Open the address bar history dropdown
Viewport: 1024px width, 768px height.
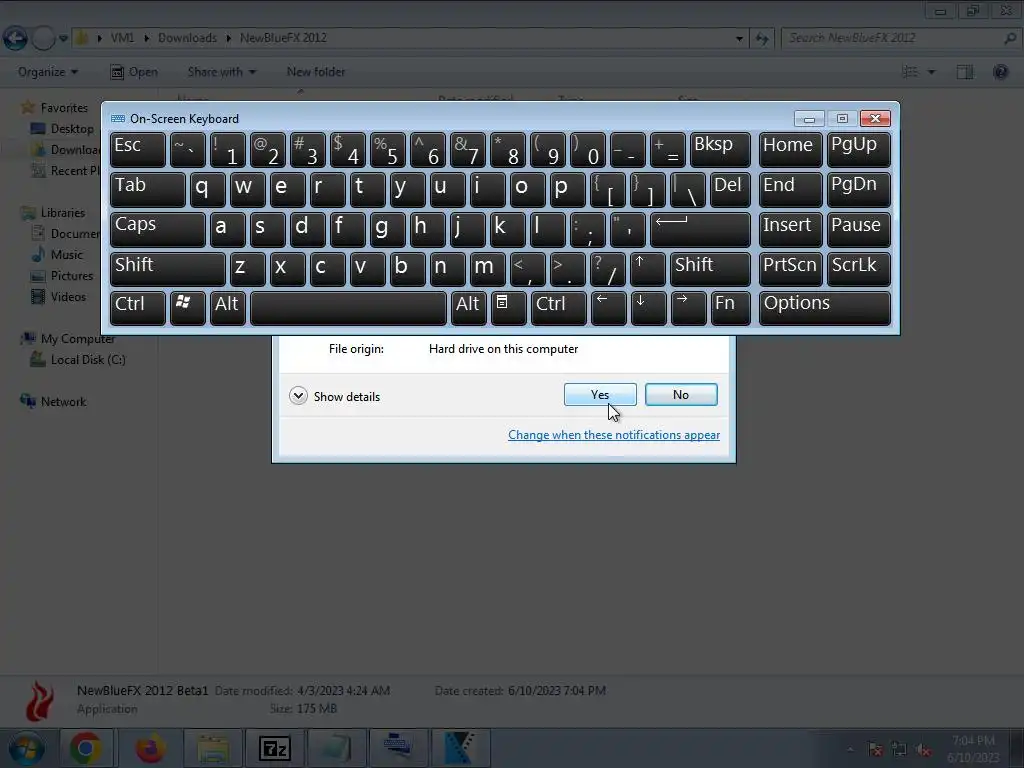click(739, 38)
